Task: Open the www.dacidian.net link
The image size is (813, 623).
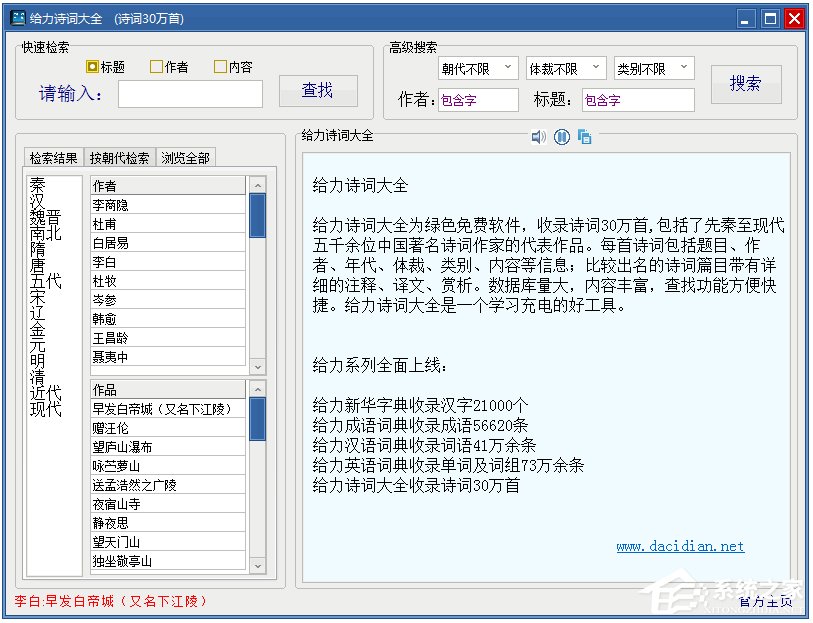Action: 680,546
